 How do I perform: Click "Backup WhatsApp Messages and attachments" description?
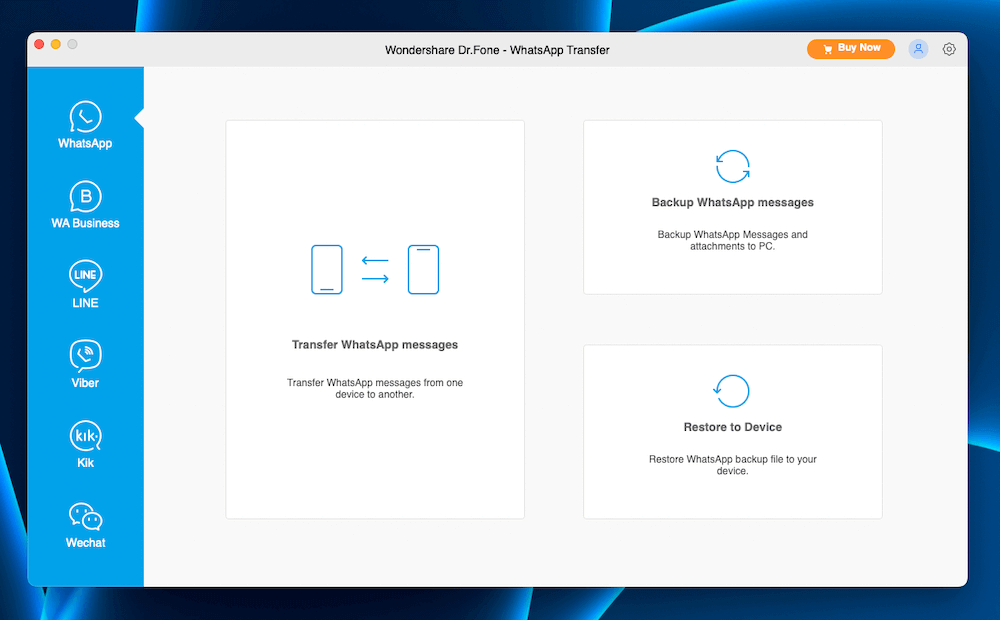[732, 240]
